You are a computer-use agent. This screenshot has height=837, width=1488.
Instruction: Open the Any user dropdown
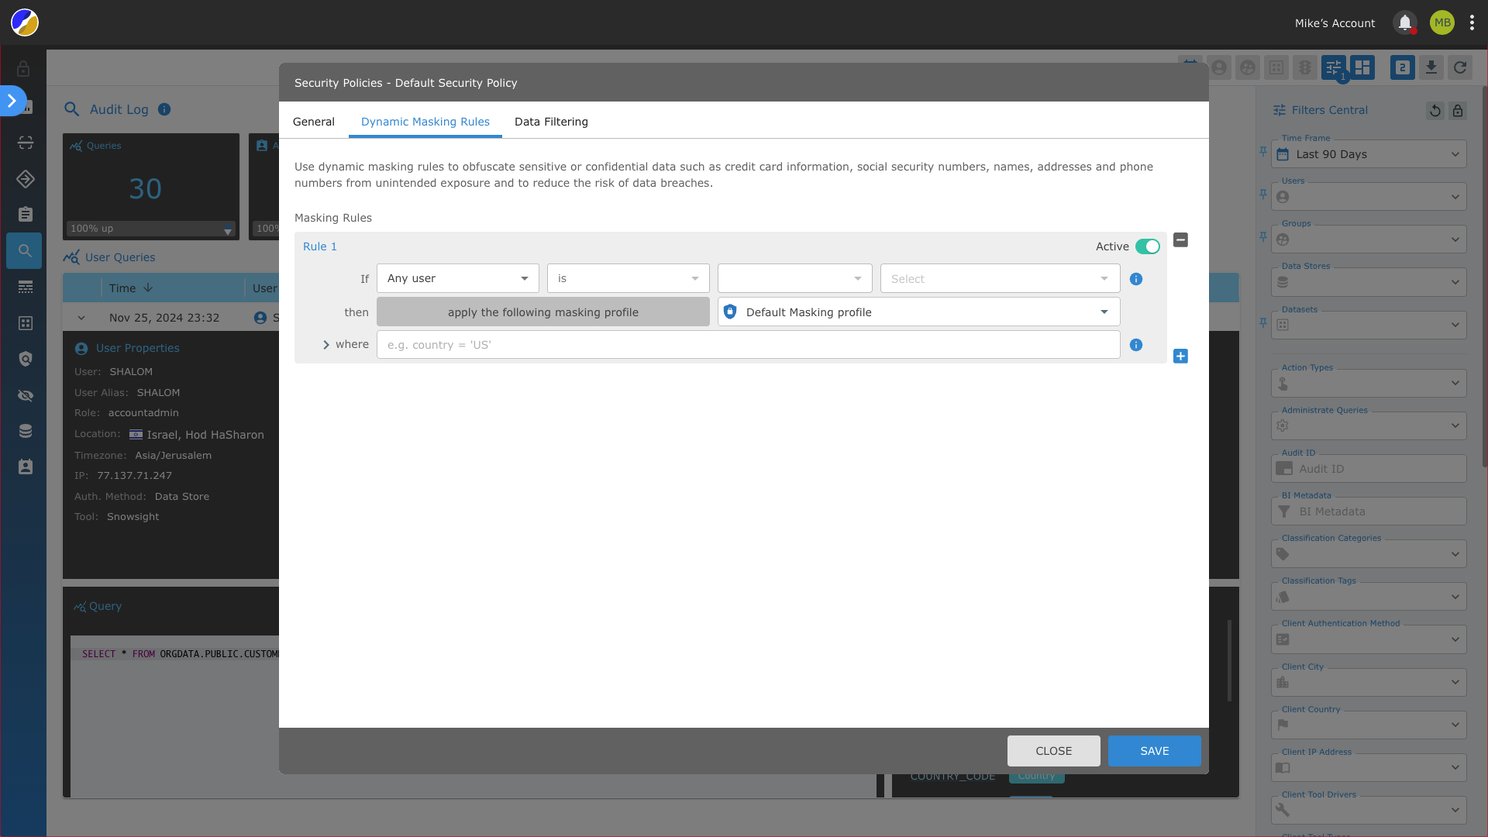coord(457,278)
